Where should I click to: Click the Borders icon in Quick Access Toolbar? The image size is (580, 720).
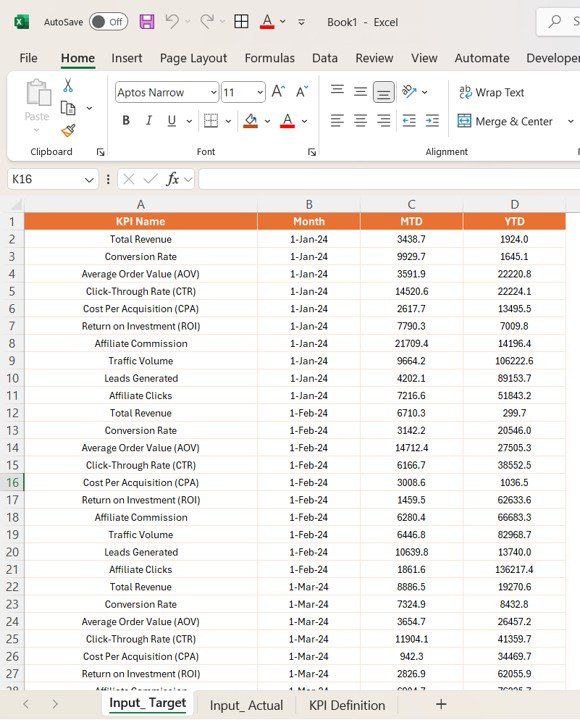point(241,22)
